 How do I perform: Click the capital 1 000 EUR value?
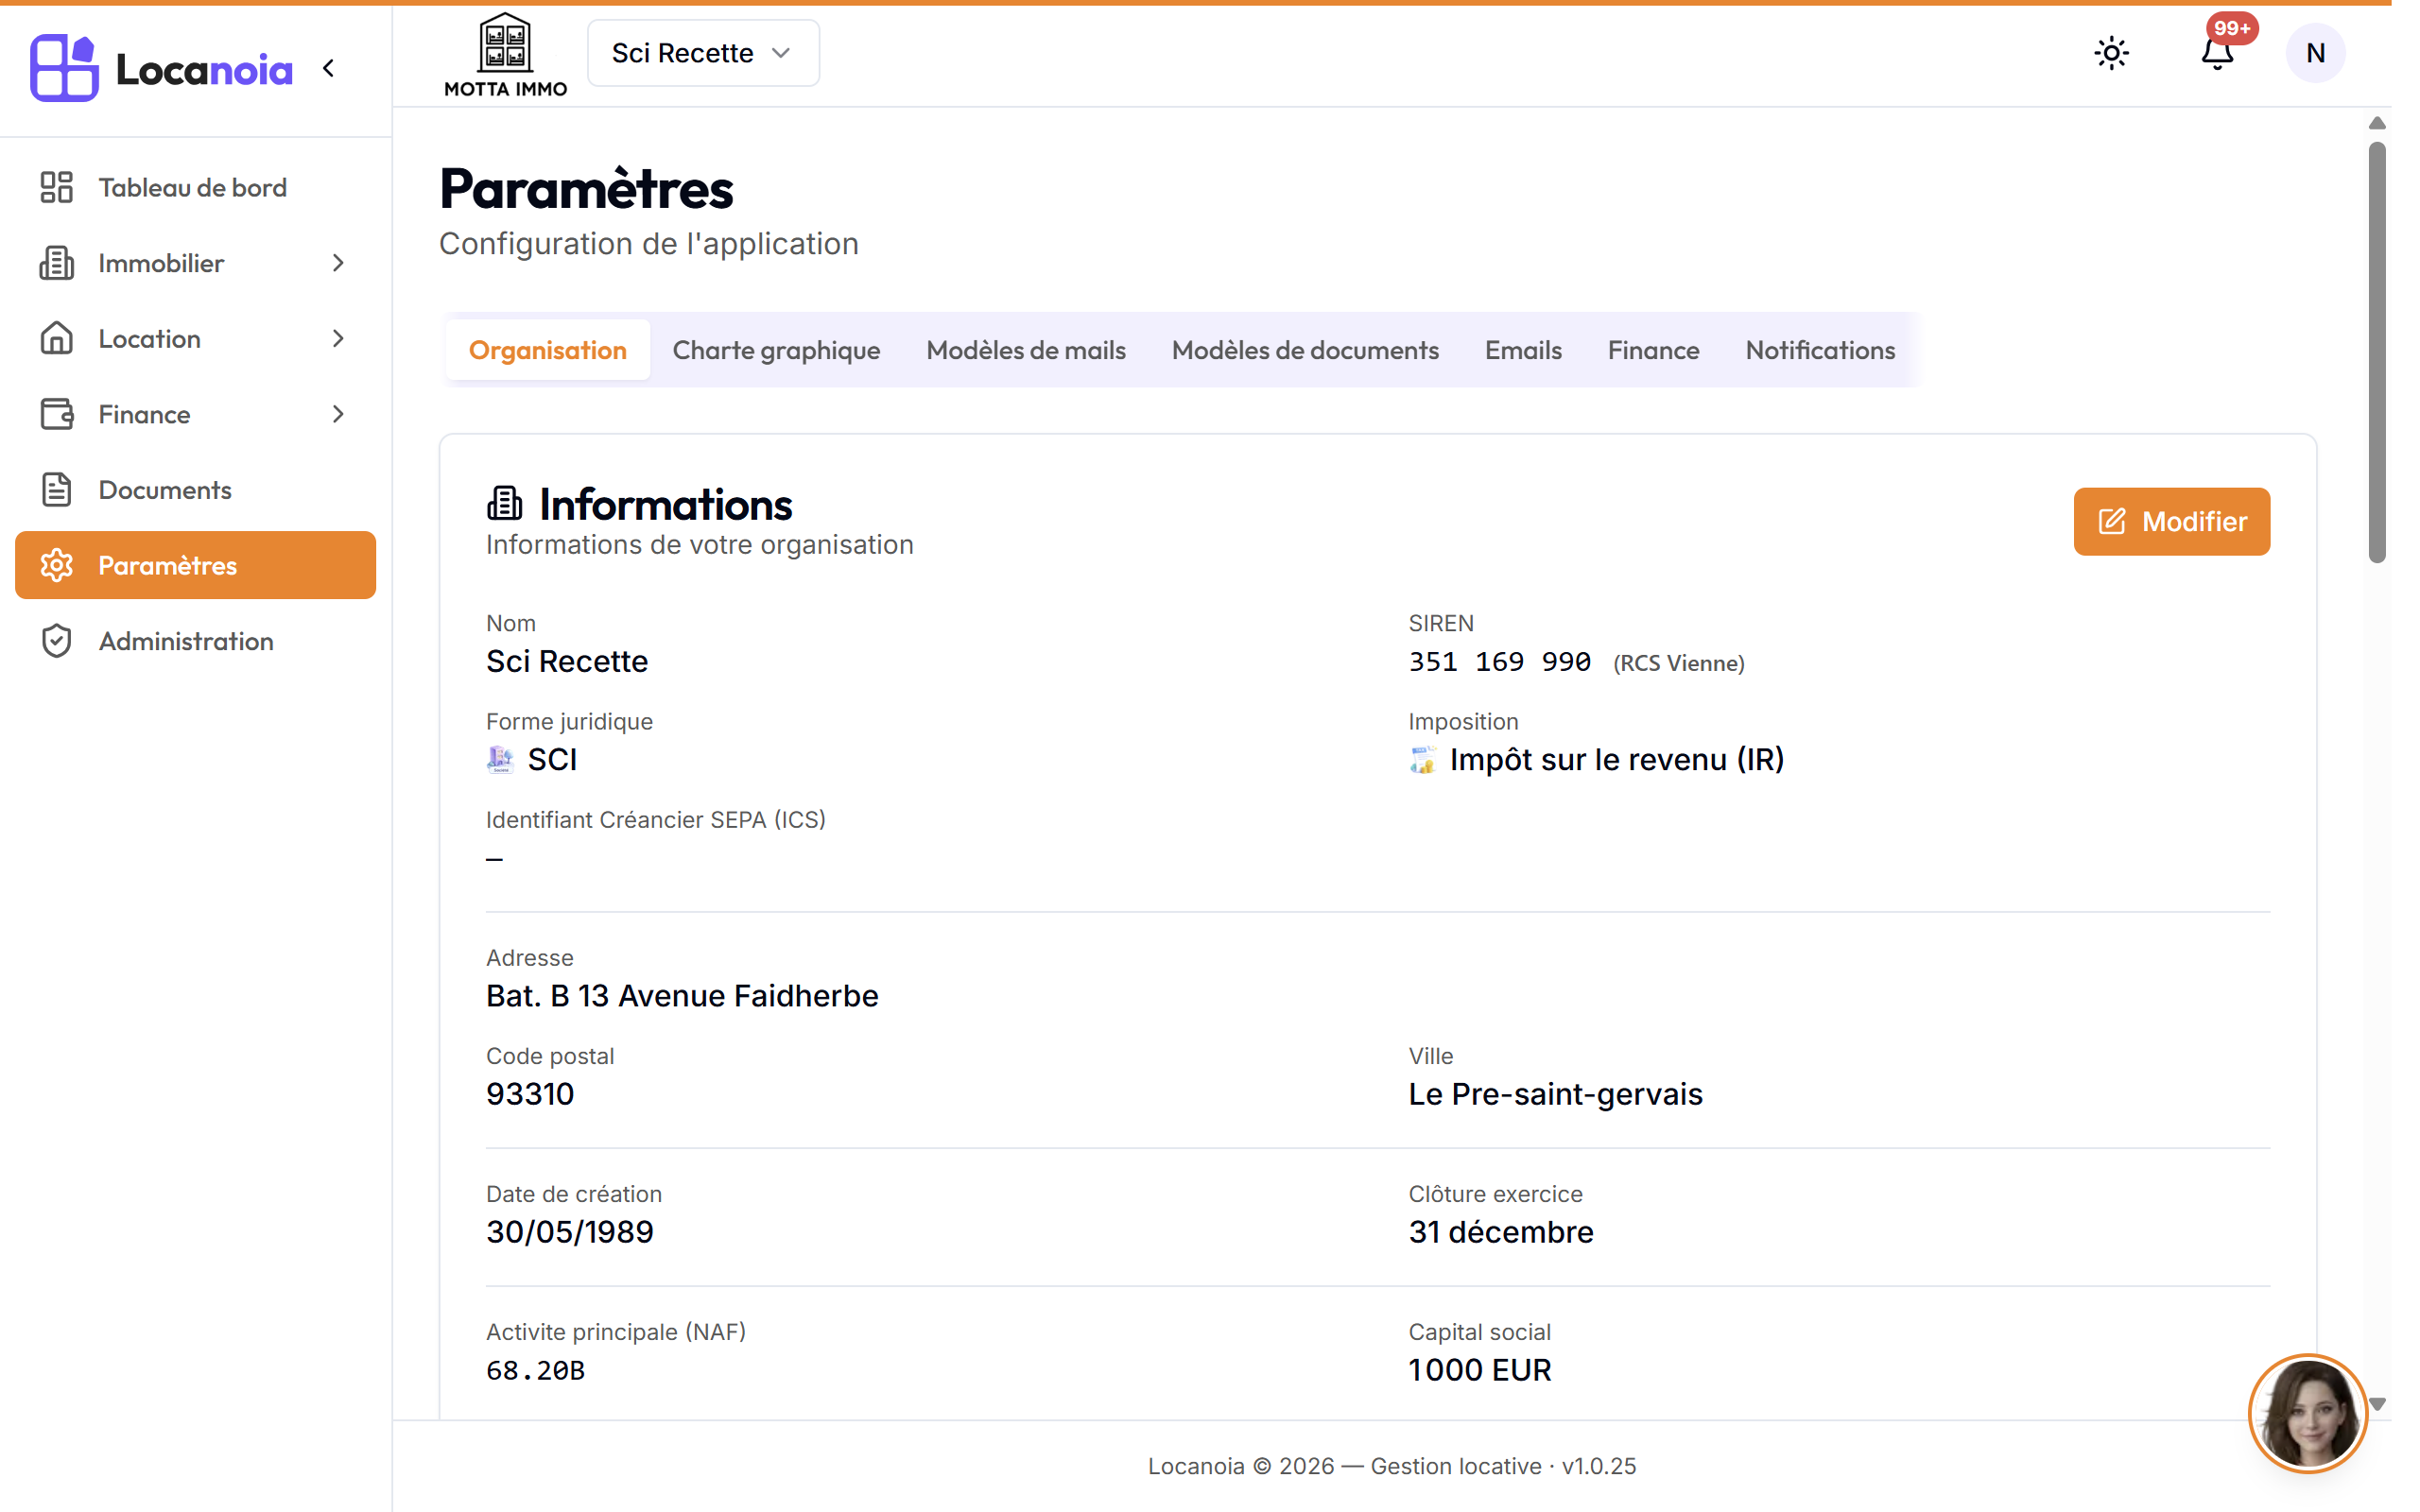coord(1480,1370)
